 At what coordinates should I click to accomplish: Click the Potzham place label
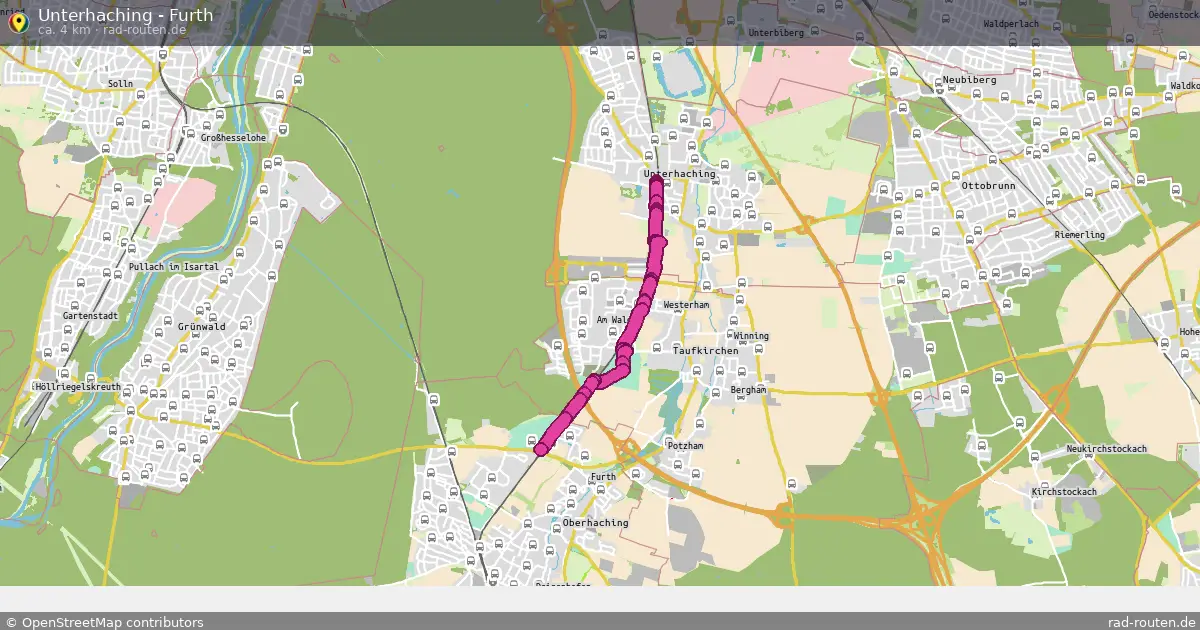point(685,445)
